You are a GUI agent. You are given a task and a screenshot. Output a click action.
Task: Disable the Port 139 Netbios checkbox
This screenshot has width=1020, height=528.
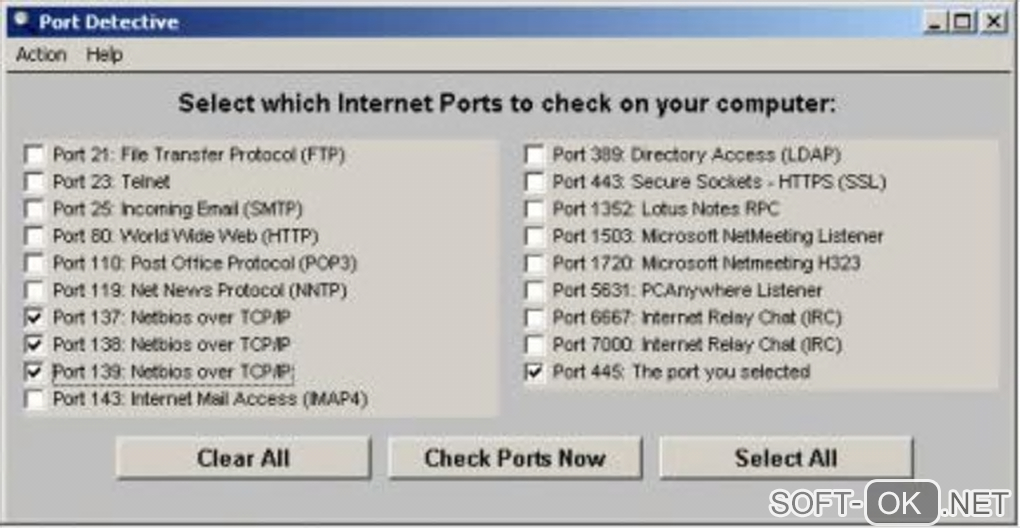[x=35, y=371]
